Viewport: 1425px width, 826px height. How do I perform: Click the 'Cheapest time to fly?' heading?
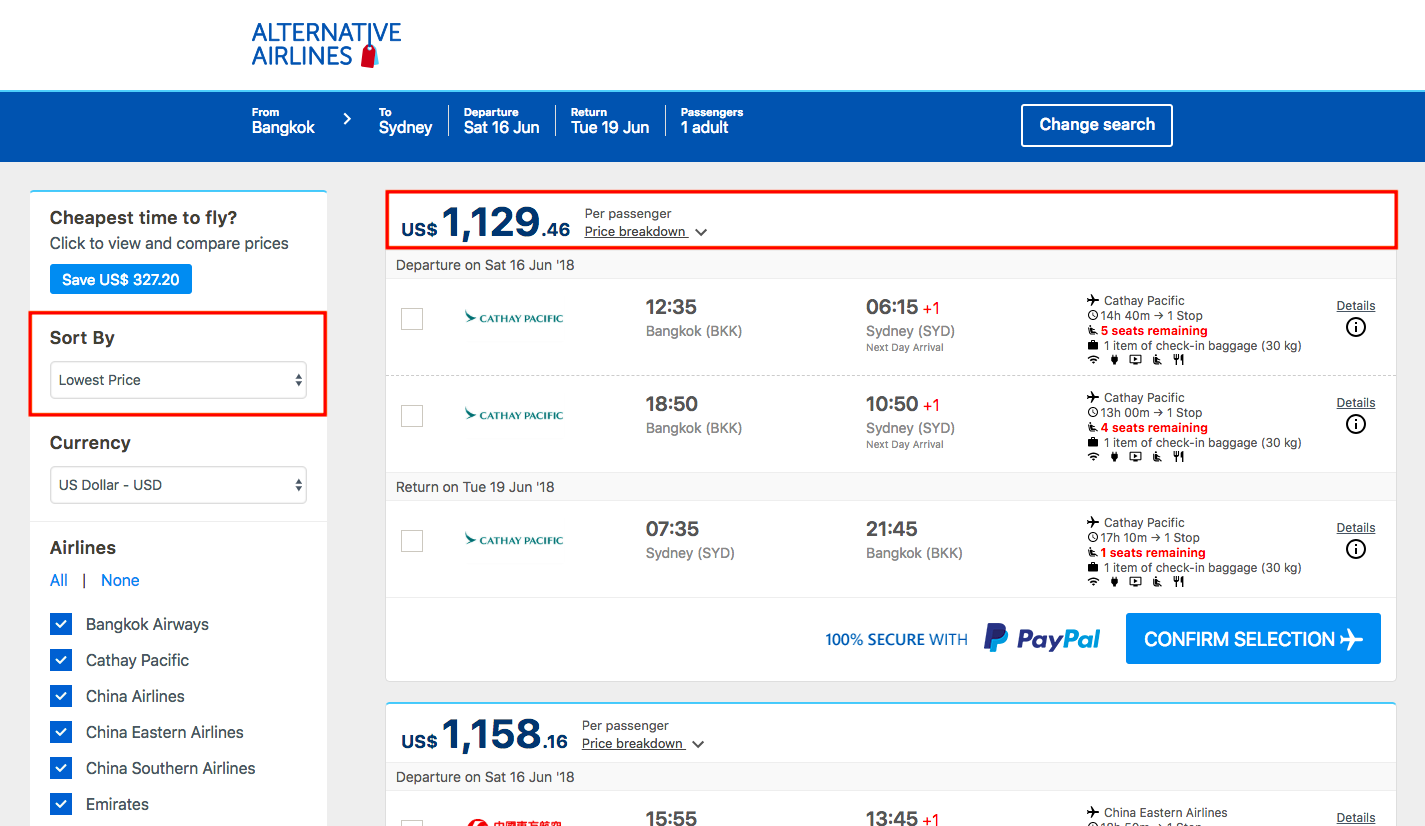pyautogui.click(x=144, y=218)
